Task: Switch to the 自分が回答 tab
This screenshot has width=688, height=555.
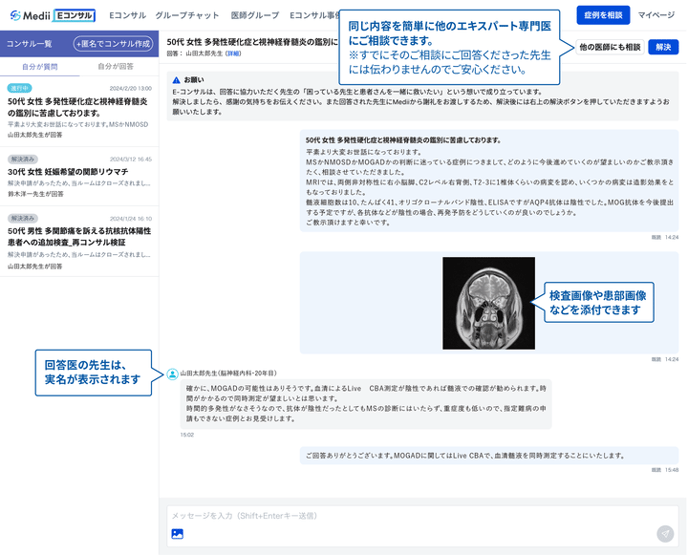Action: click(115, 66)
